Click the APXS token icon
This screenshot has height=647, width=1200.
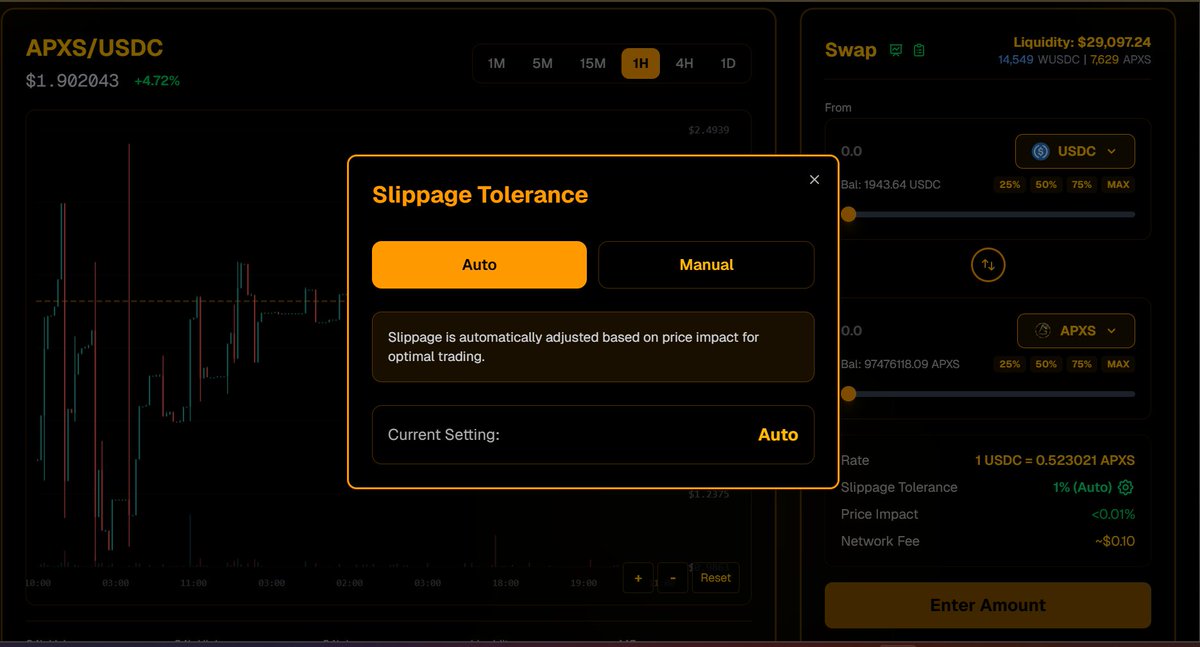point(1042,330)
